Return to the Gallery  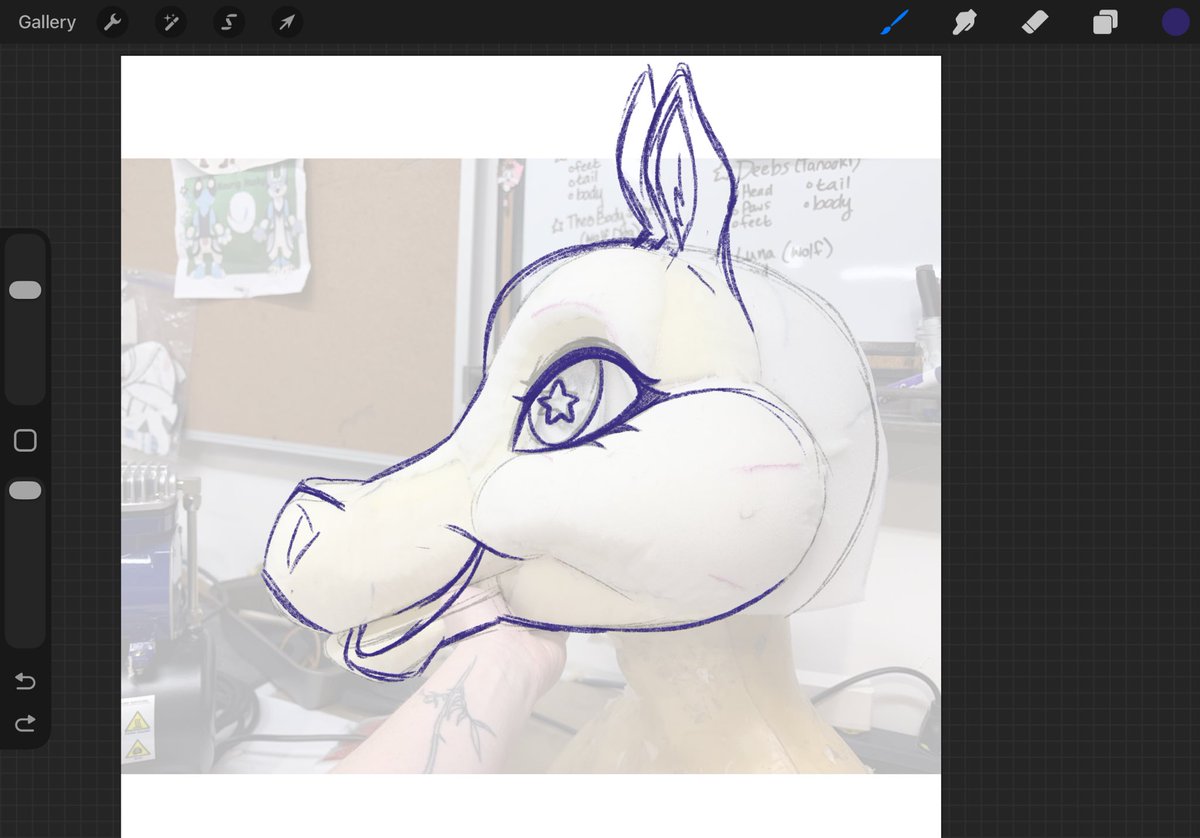[47, 22]
